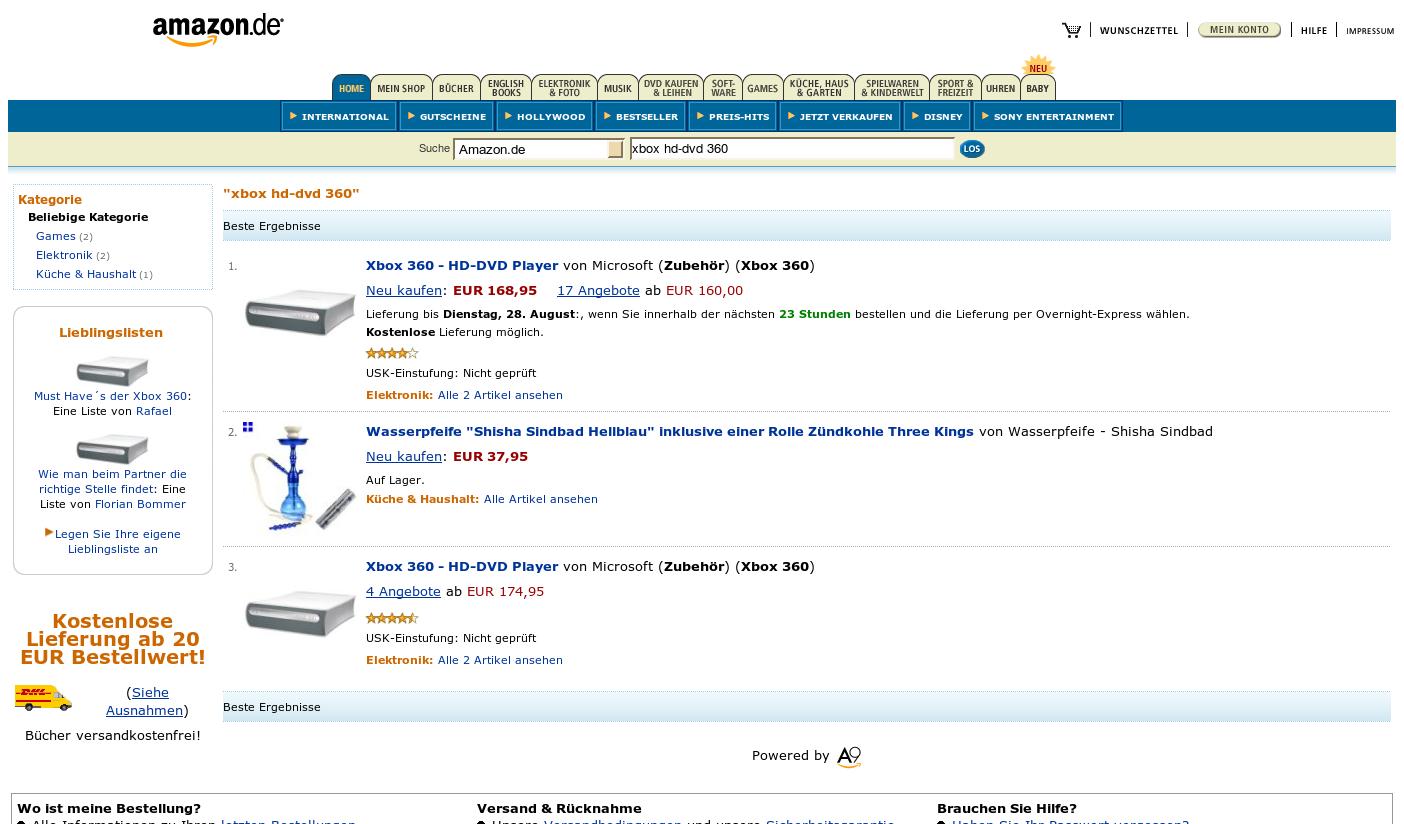
Task: Open Küche, Haus & Garten tab
Action: 819,88
